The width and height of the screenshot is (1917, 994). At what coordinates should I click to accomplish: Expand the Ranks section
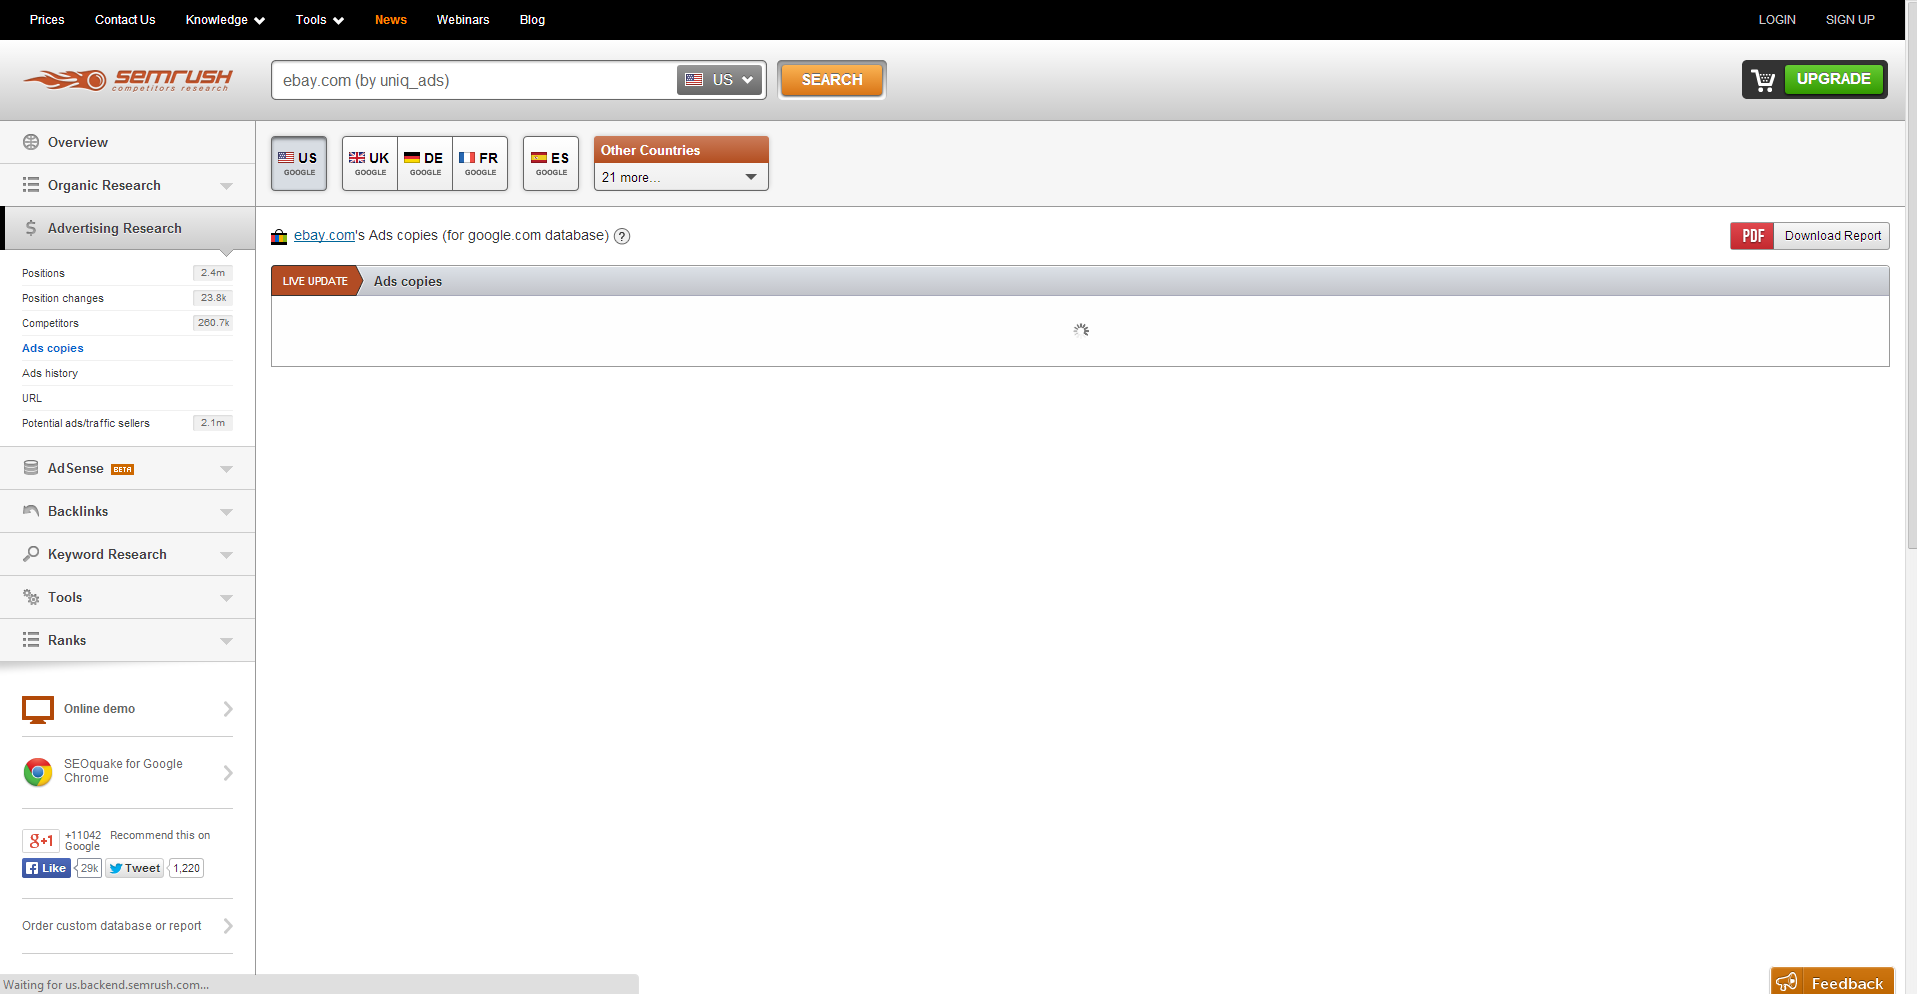[x=226, y=641]
